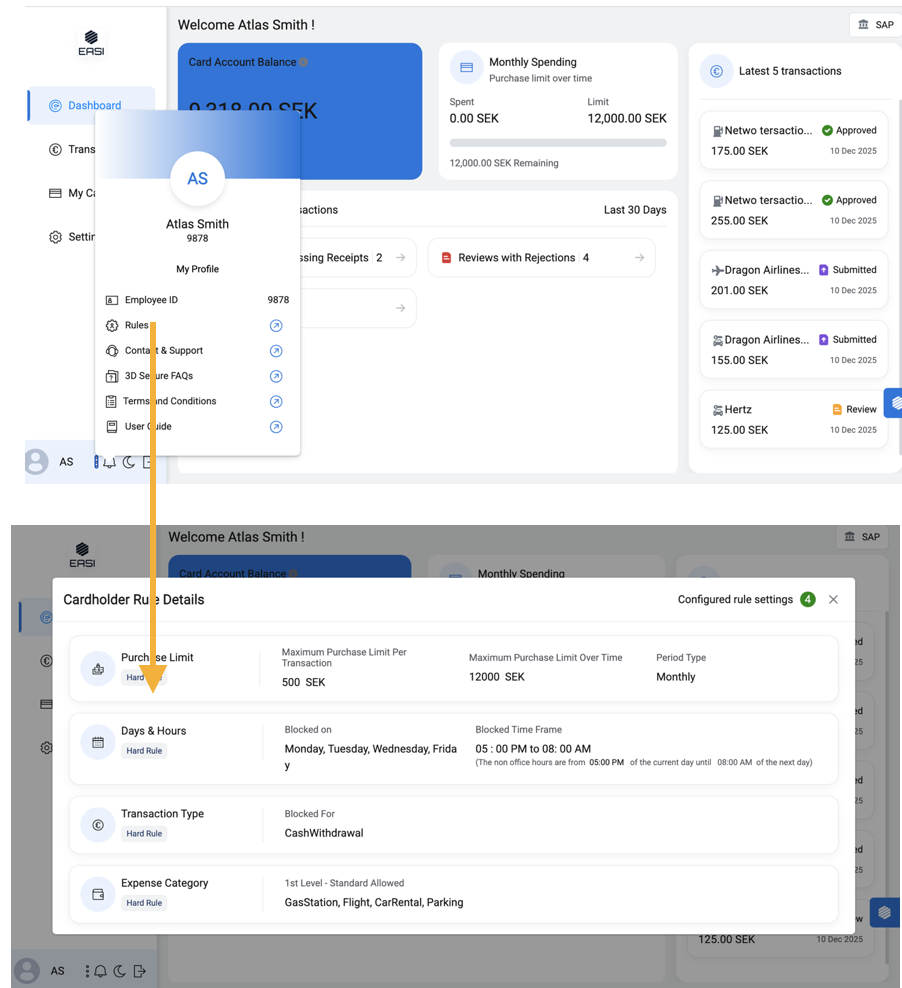Screen dimensions: 902x988
Task: Click the Contact & Support arrow icon
Action: (276, 351)
